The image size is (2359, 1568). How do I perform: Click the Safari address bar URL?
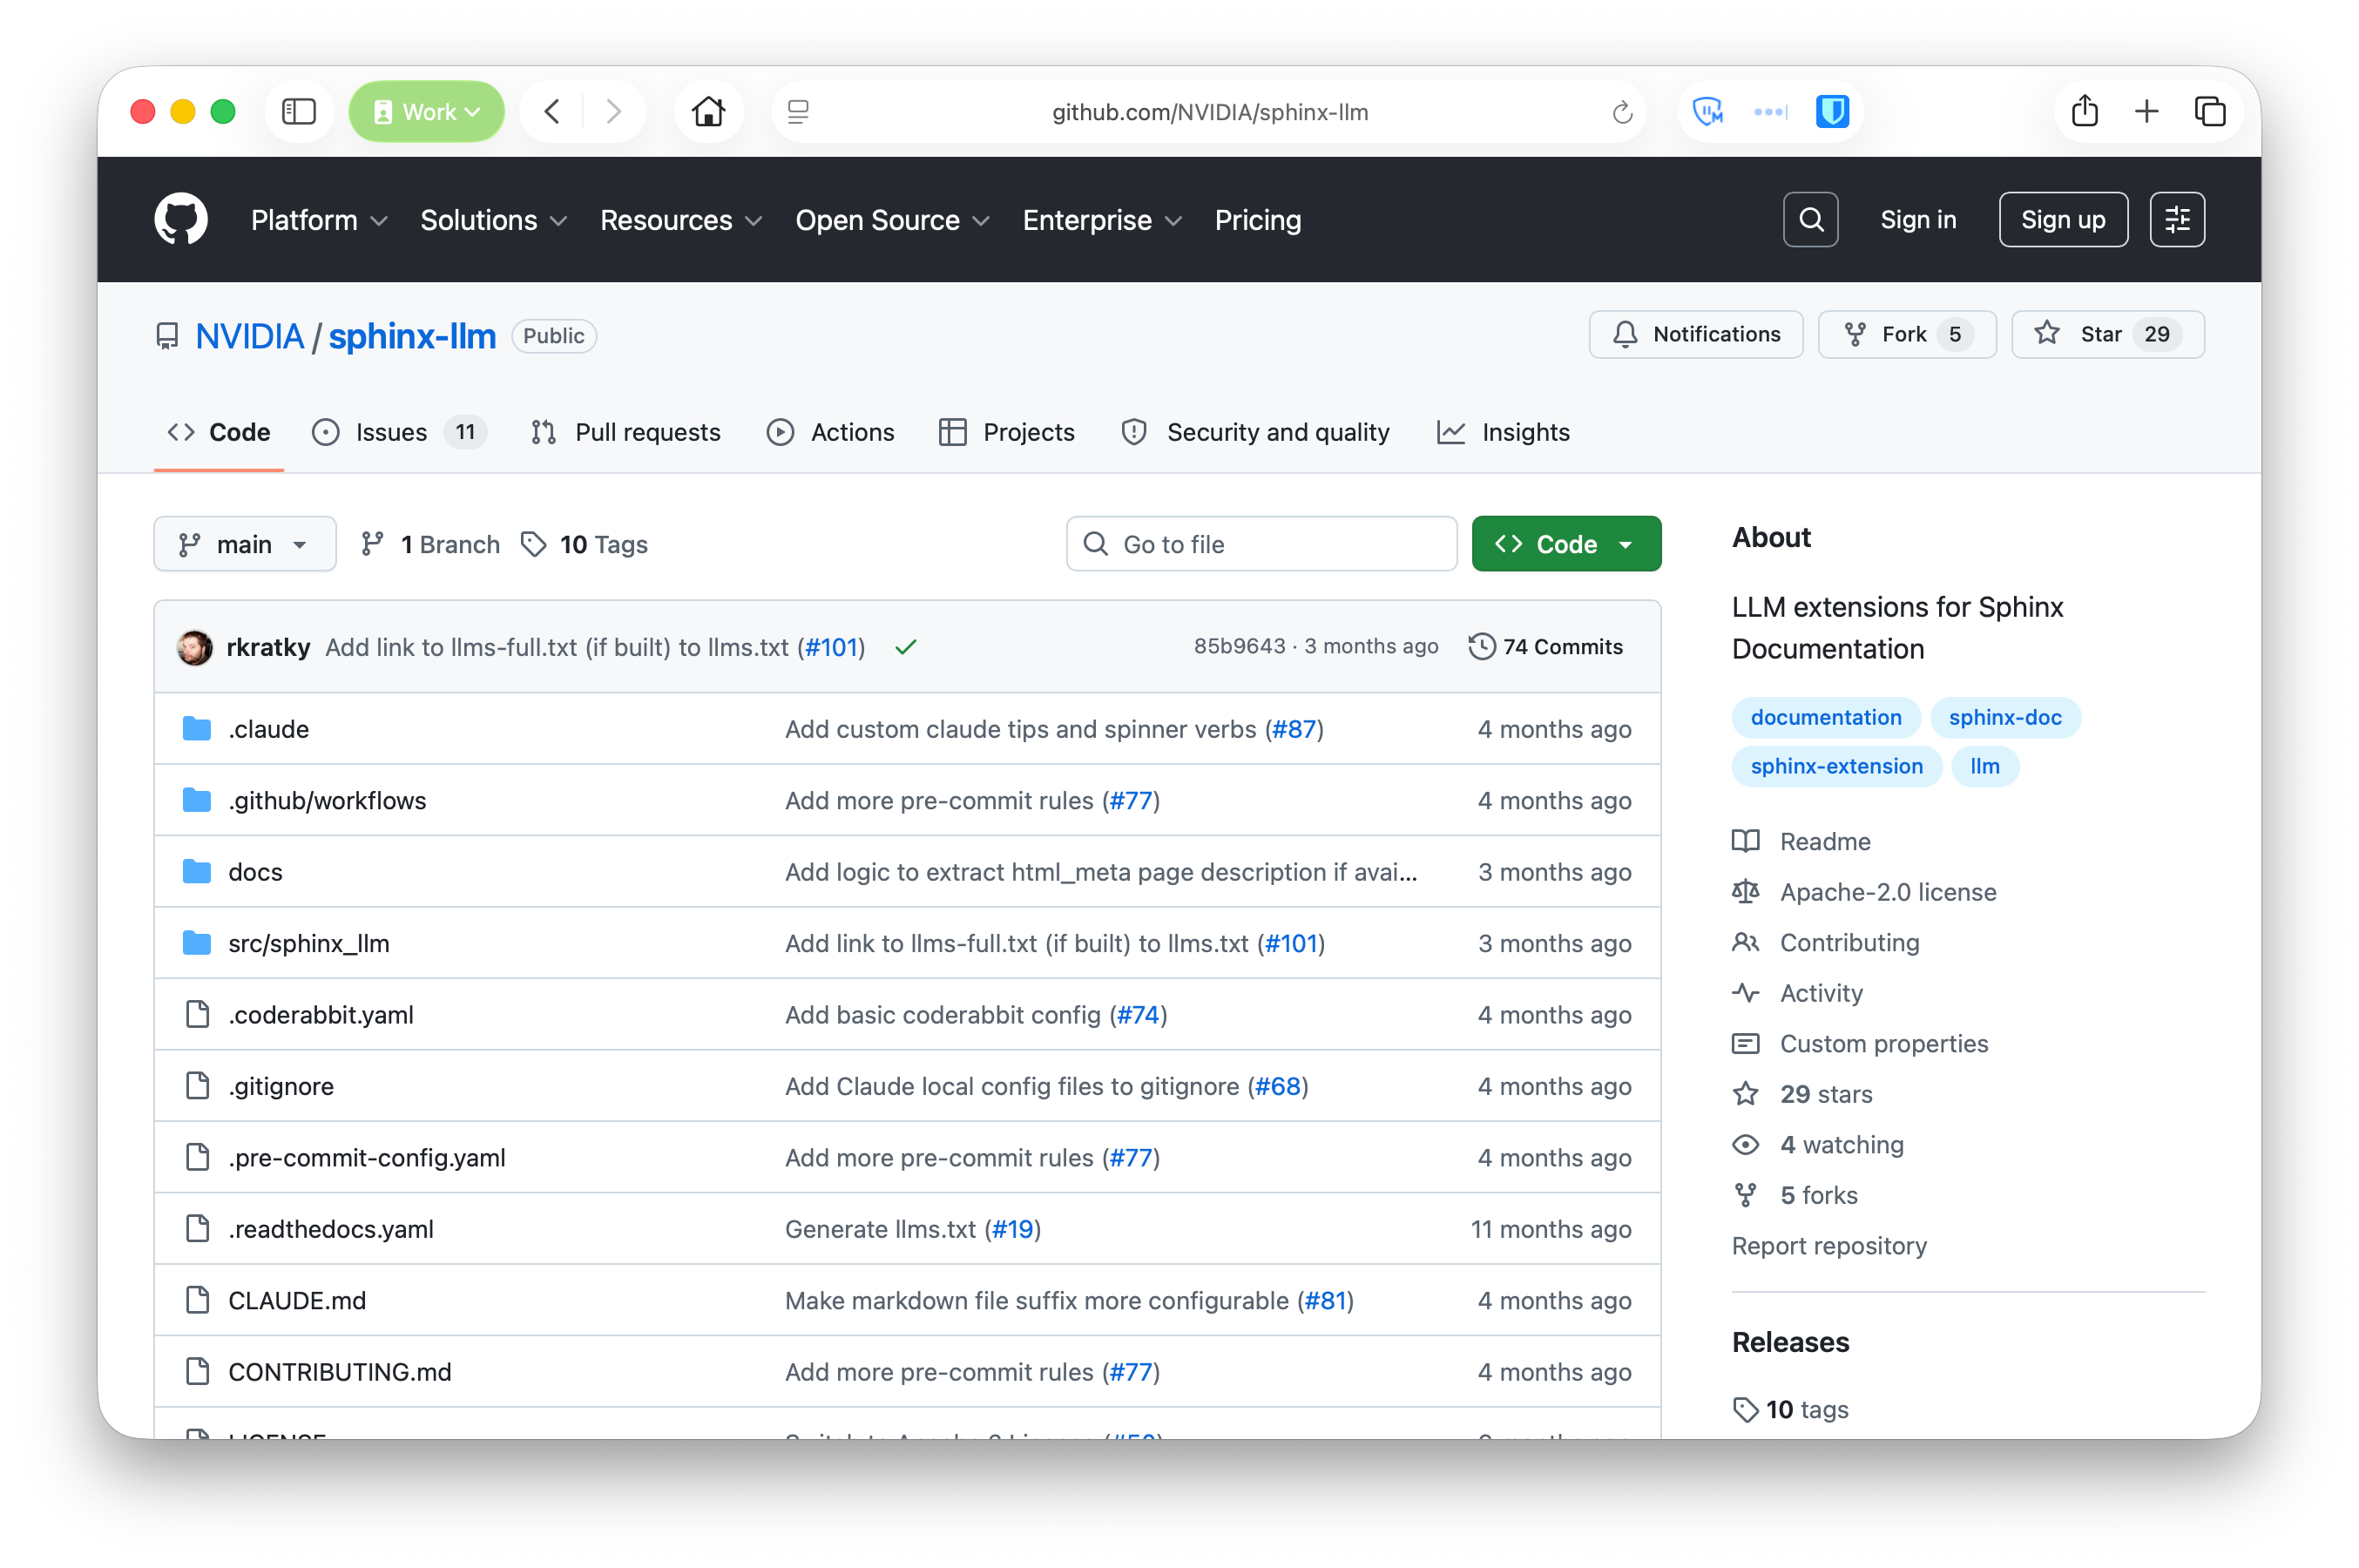pyautogui.click(x=1209, y=112)
